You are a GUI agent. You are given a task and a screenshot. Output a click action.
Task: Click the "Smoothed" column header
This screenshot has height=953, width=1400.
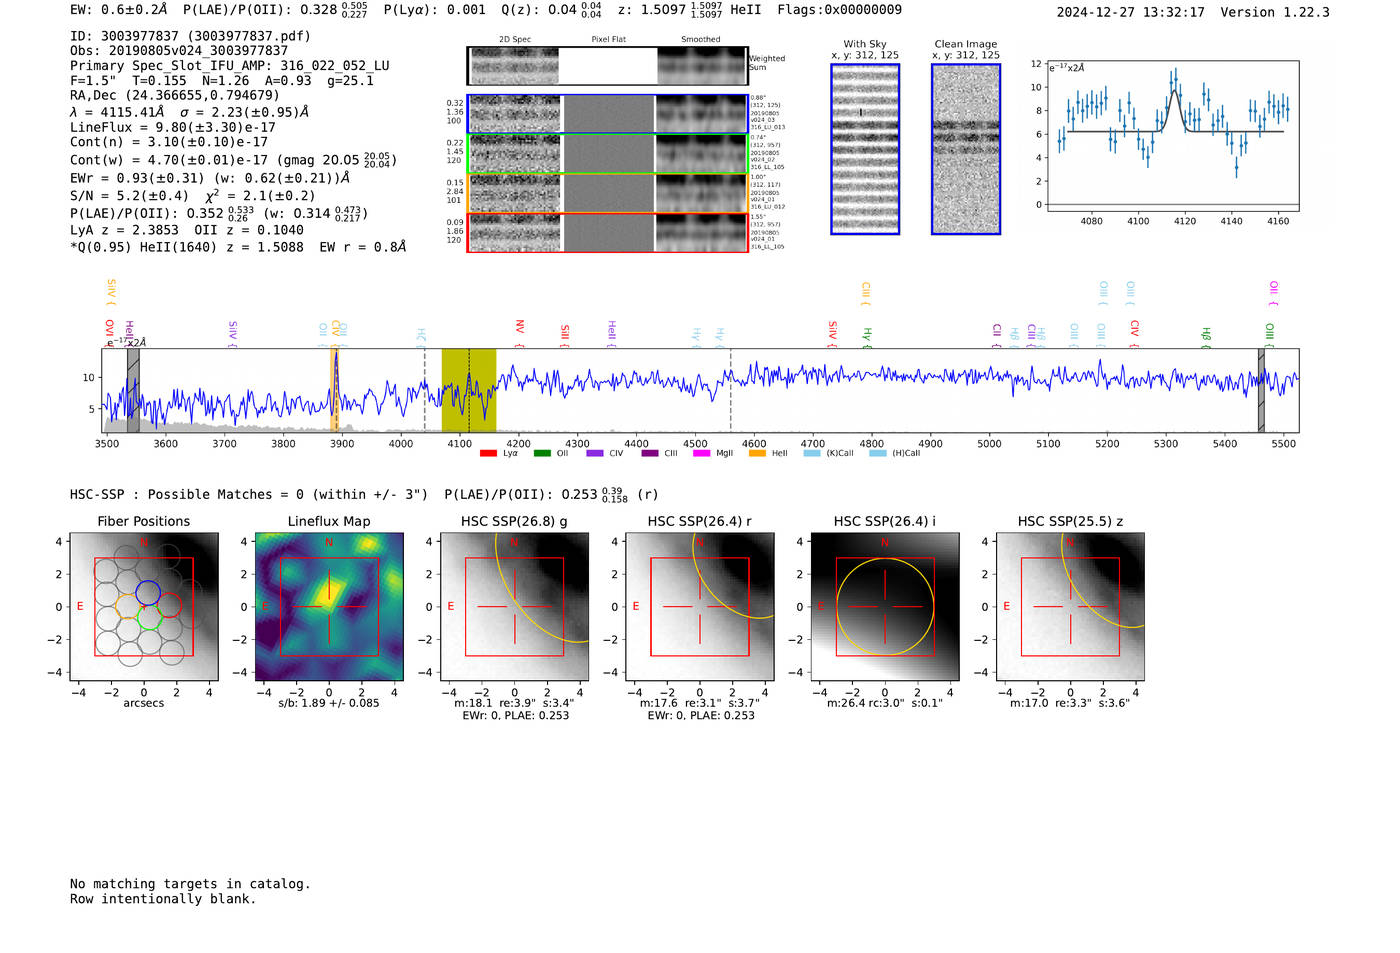pyautogui.click(x=701, y=40)
